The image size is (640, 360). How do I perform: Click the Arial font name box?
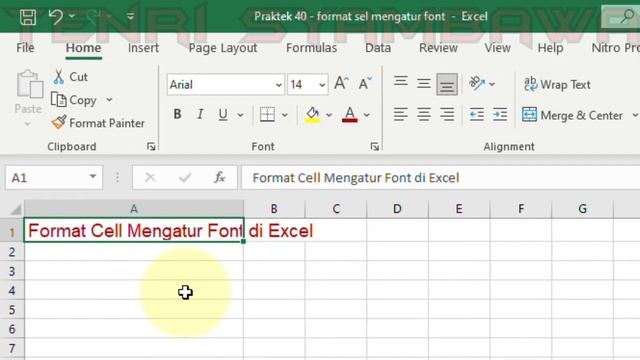[220, 84]
